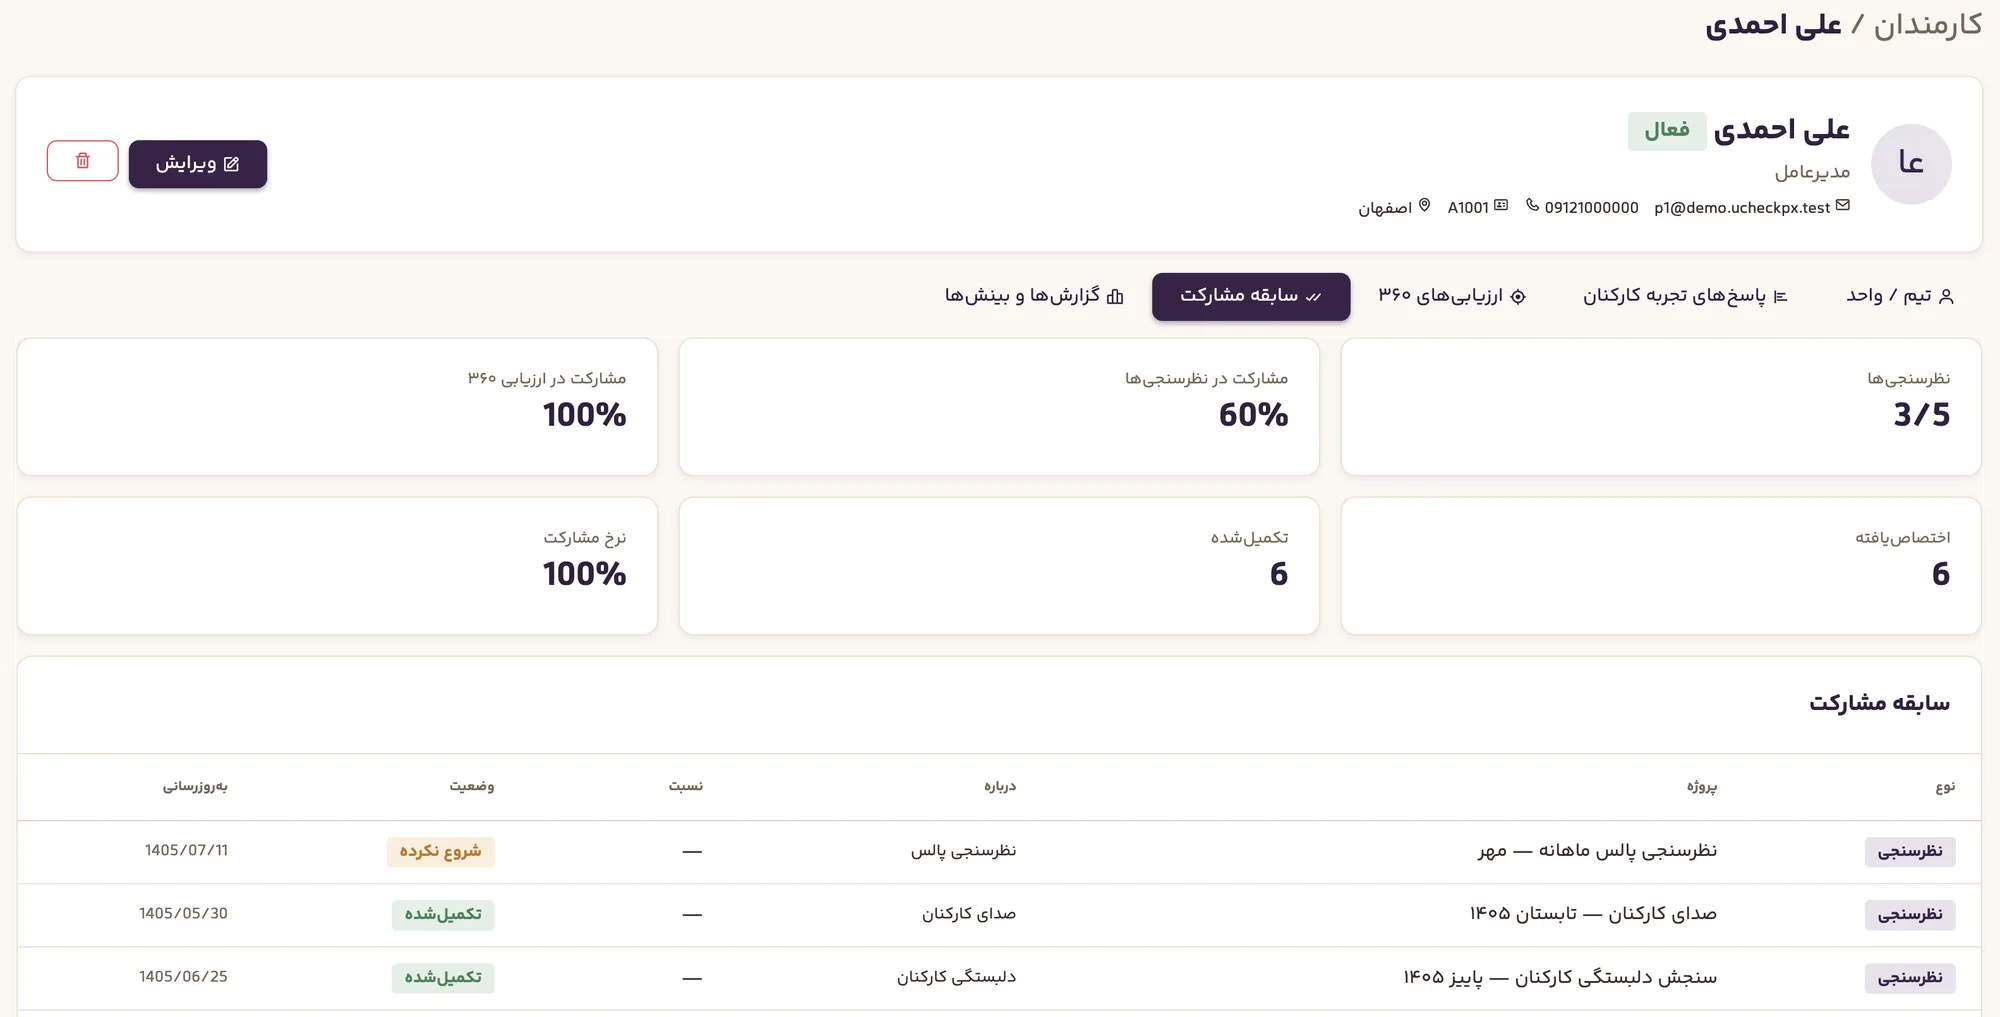Click the نظرسنجی‌ها 3/5 card

coord(1661,407)
